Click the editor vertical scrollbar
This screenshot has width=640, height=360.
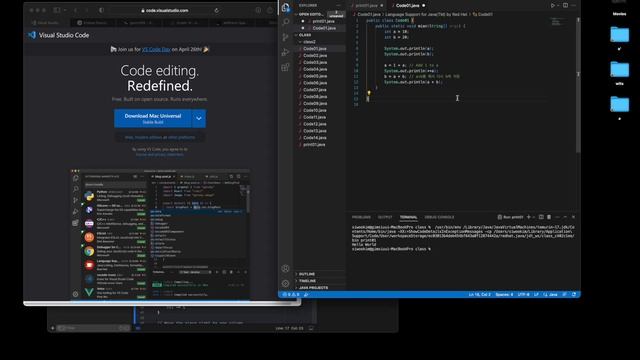(578, 86)
